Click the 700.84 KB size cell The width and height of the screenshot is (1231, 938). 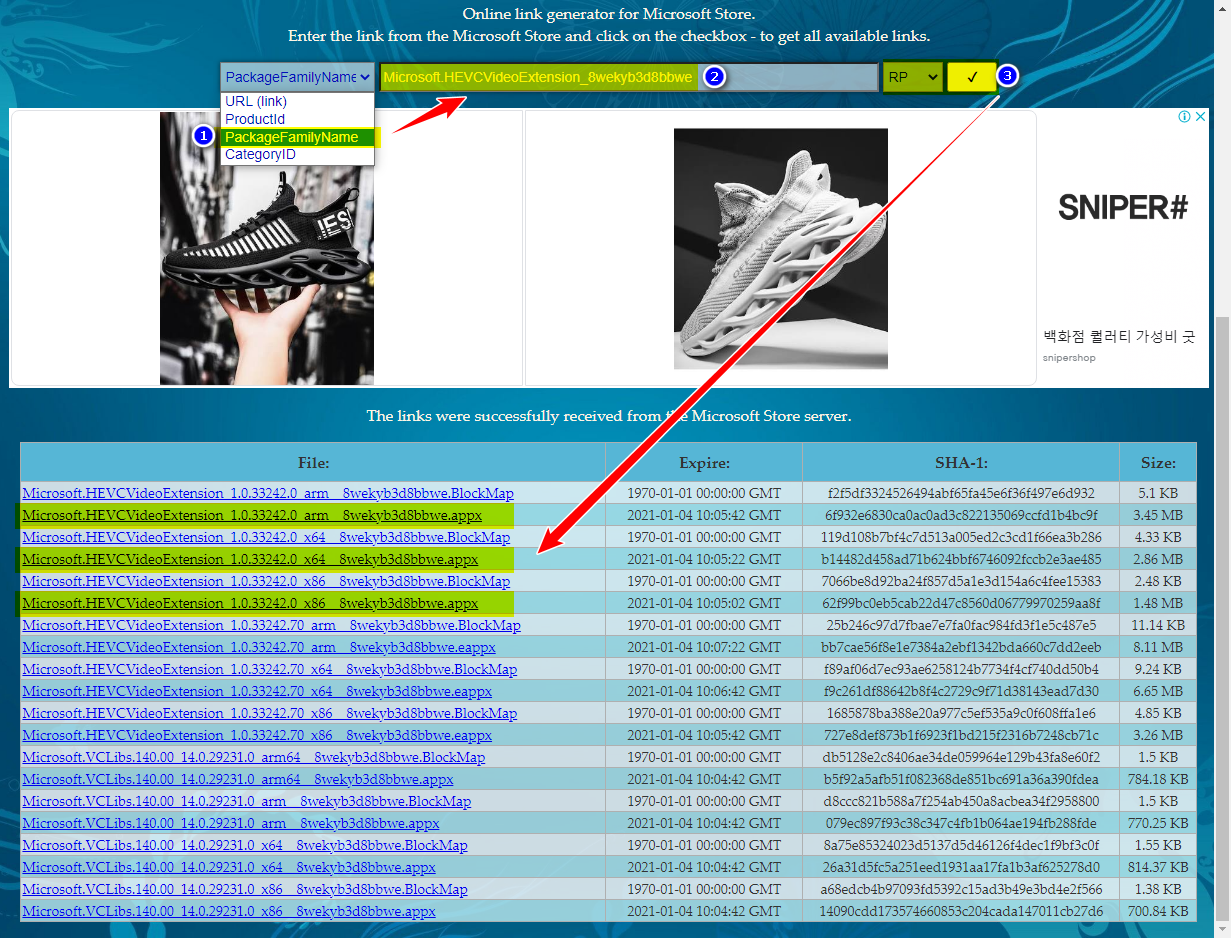(1158, 911)
